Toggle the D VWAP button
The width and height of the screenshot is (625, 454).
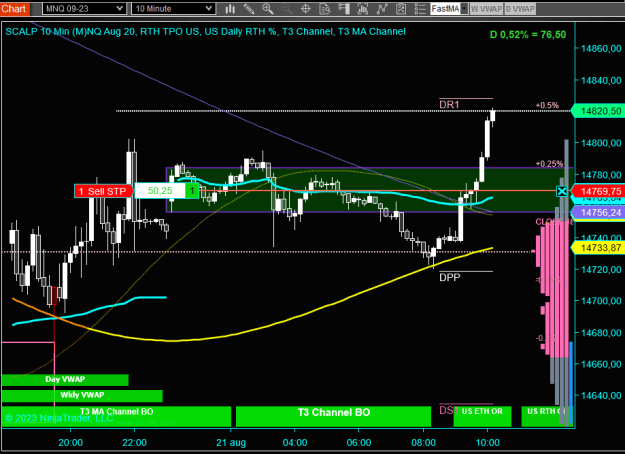click(x=520, y=9)
